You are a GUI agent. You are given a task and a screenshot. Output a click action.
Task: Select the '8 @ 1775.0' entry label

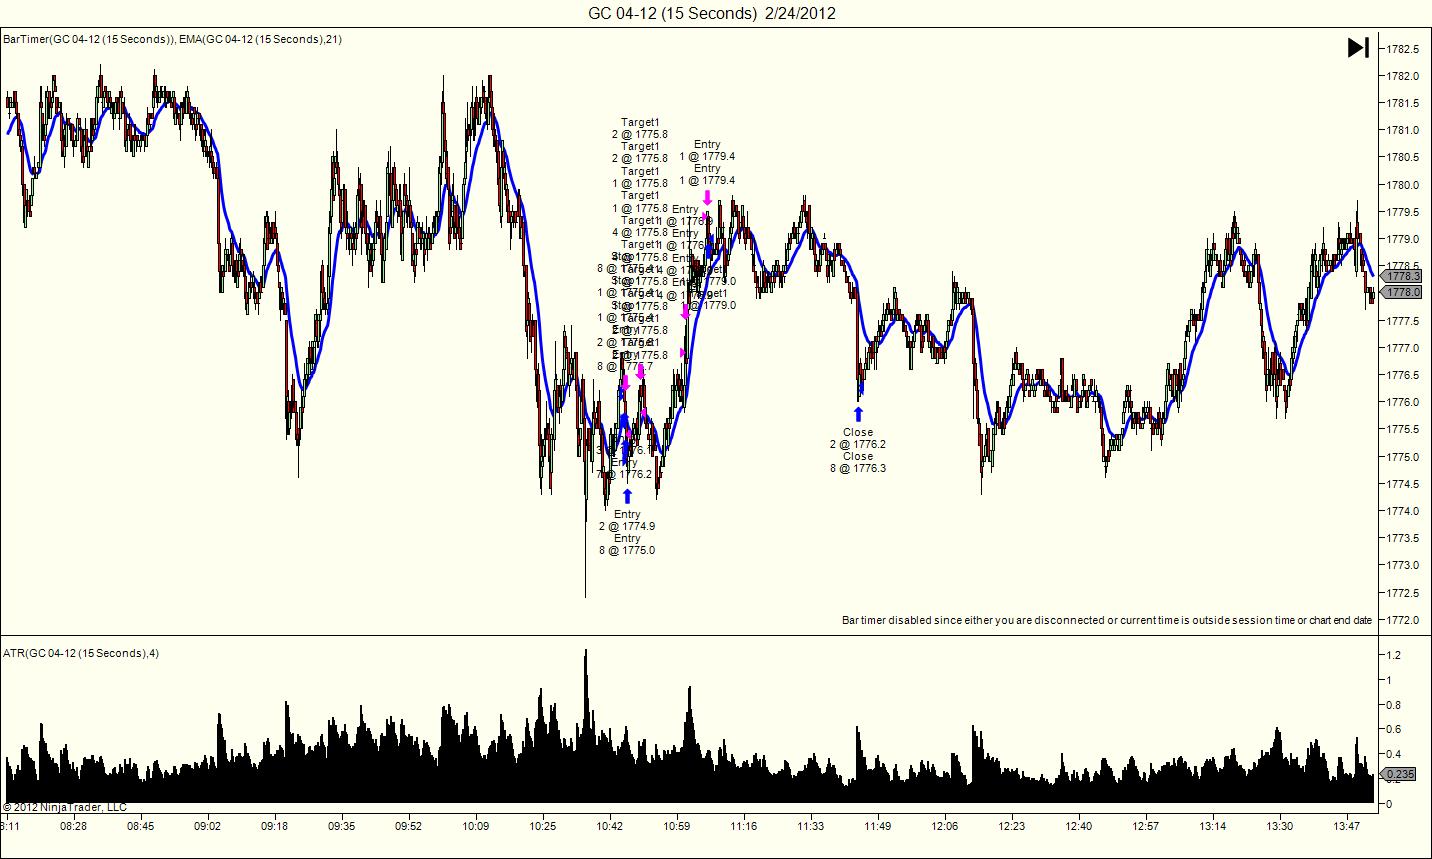pos(627,550)
